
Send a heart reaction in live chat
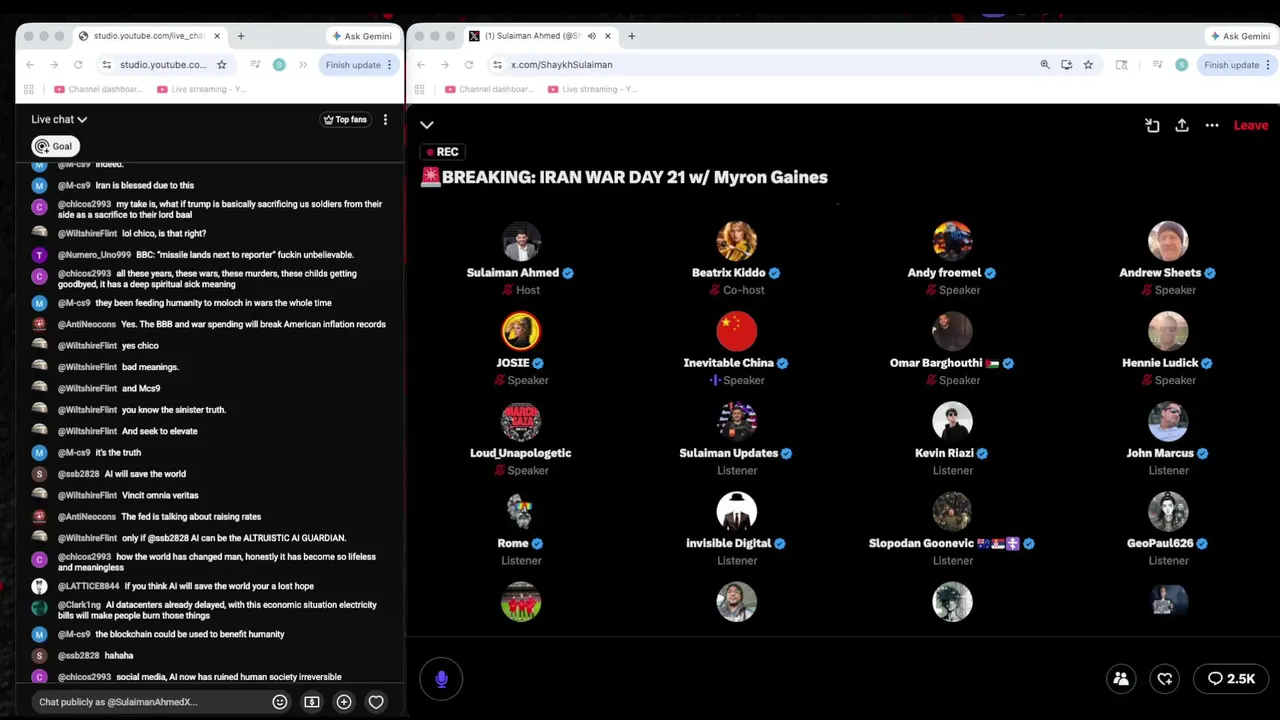coord(376,702)
